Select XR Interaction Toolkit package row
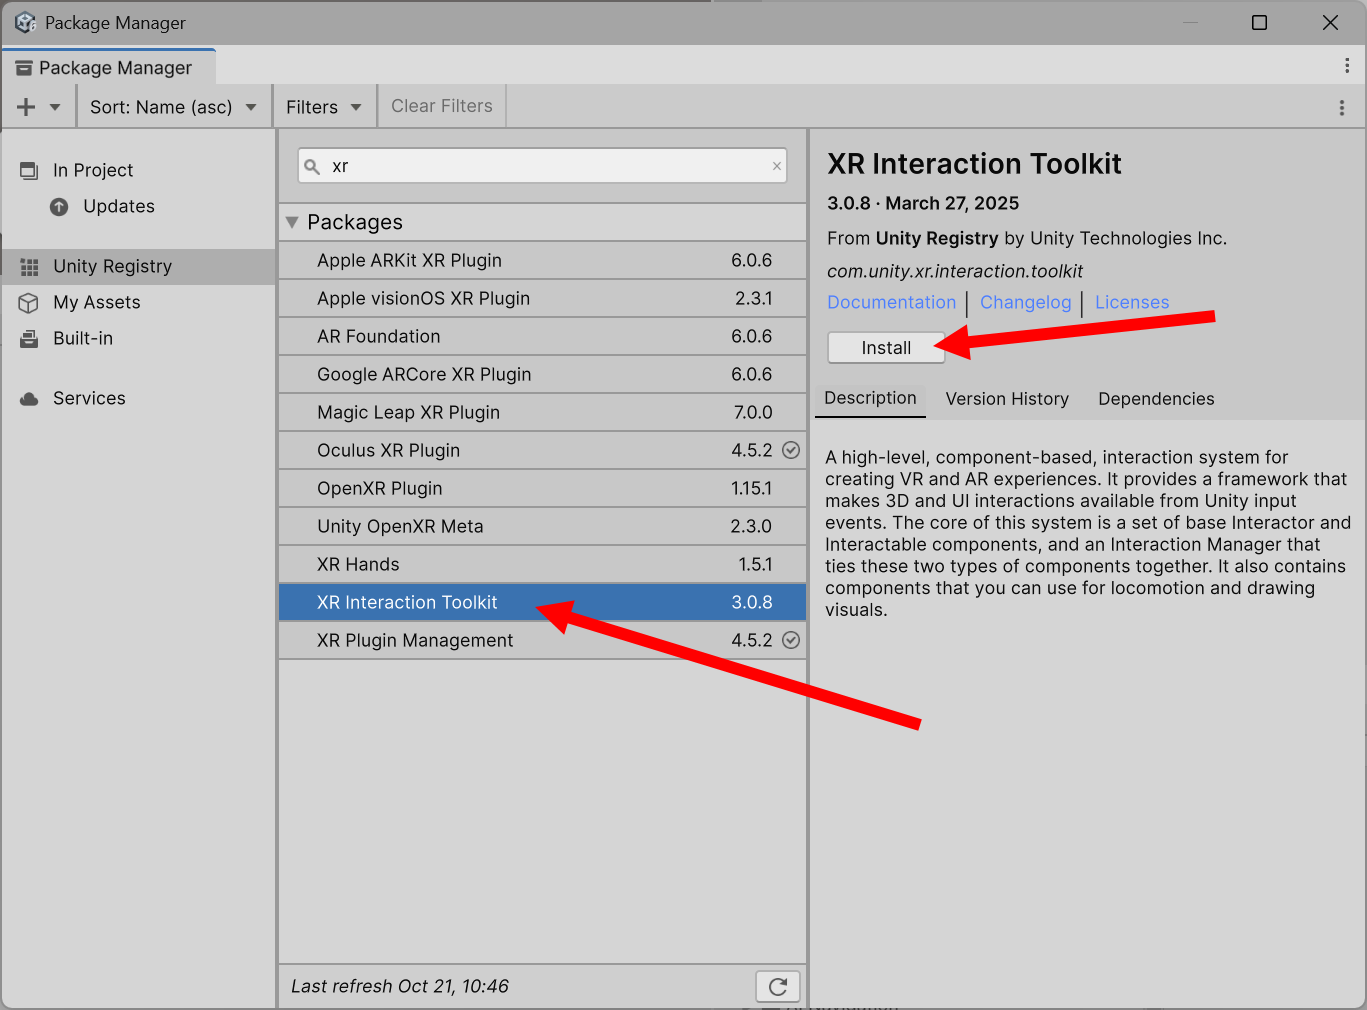The image size is (1367, 1010). [x=542, y=602]
